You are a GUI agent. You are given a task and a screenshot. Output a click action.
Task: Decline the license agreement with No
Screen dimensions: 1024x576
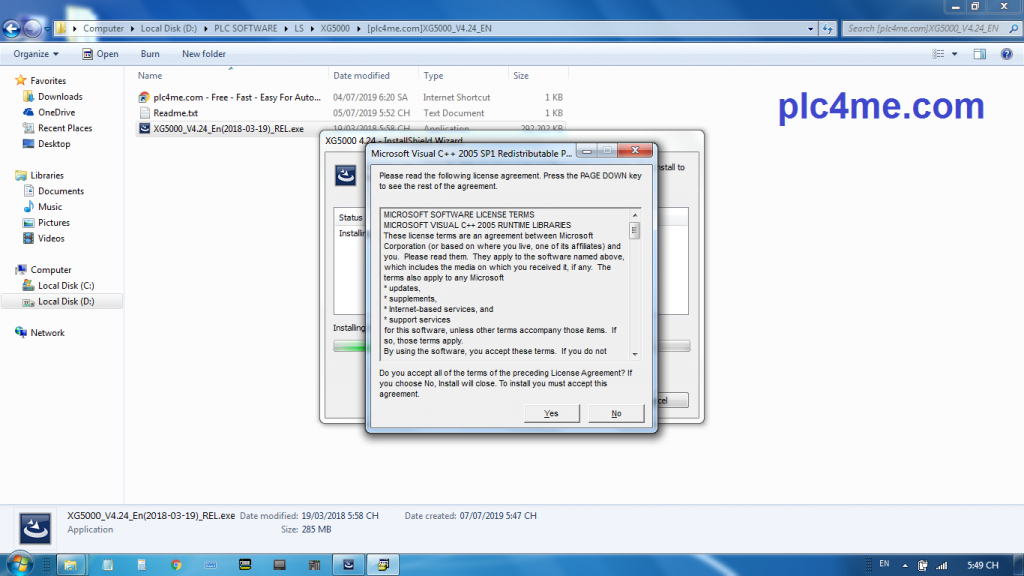point(616,413)
